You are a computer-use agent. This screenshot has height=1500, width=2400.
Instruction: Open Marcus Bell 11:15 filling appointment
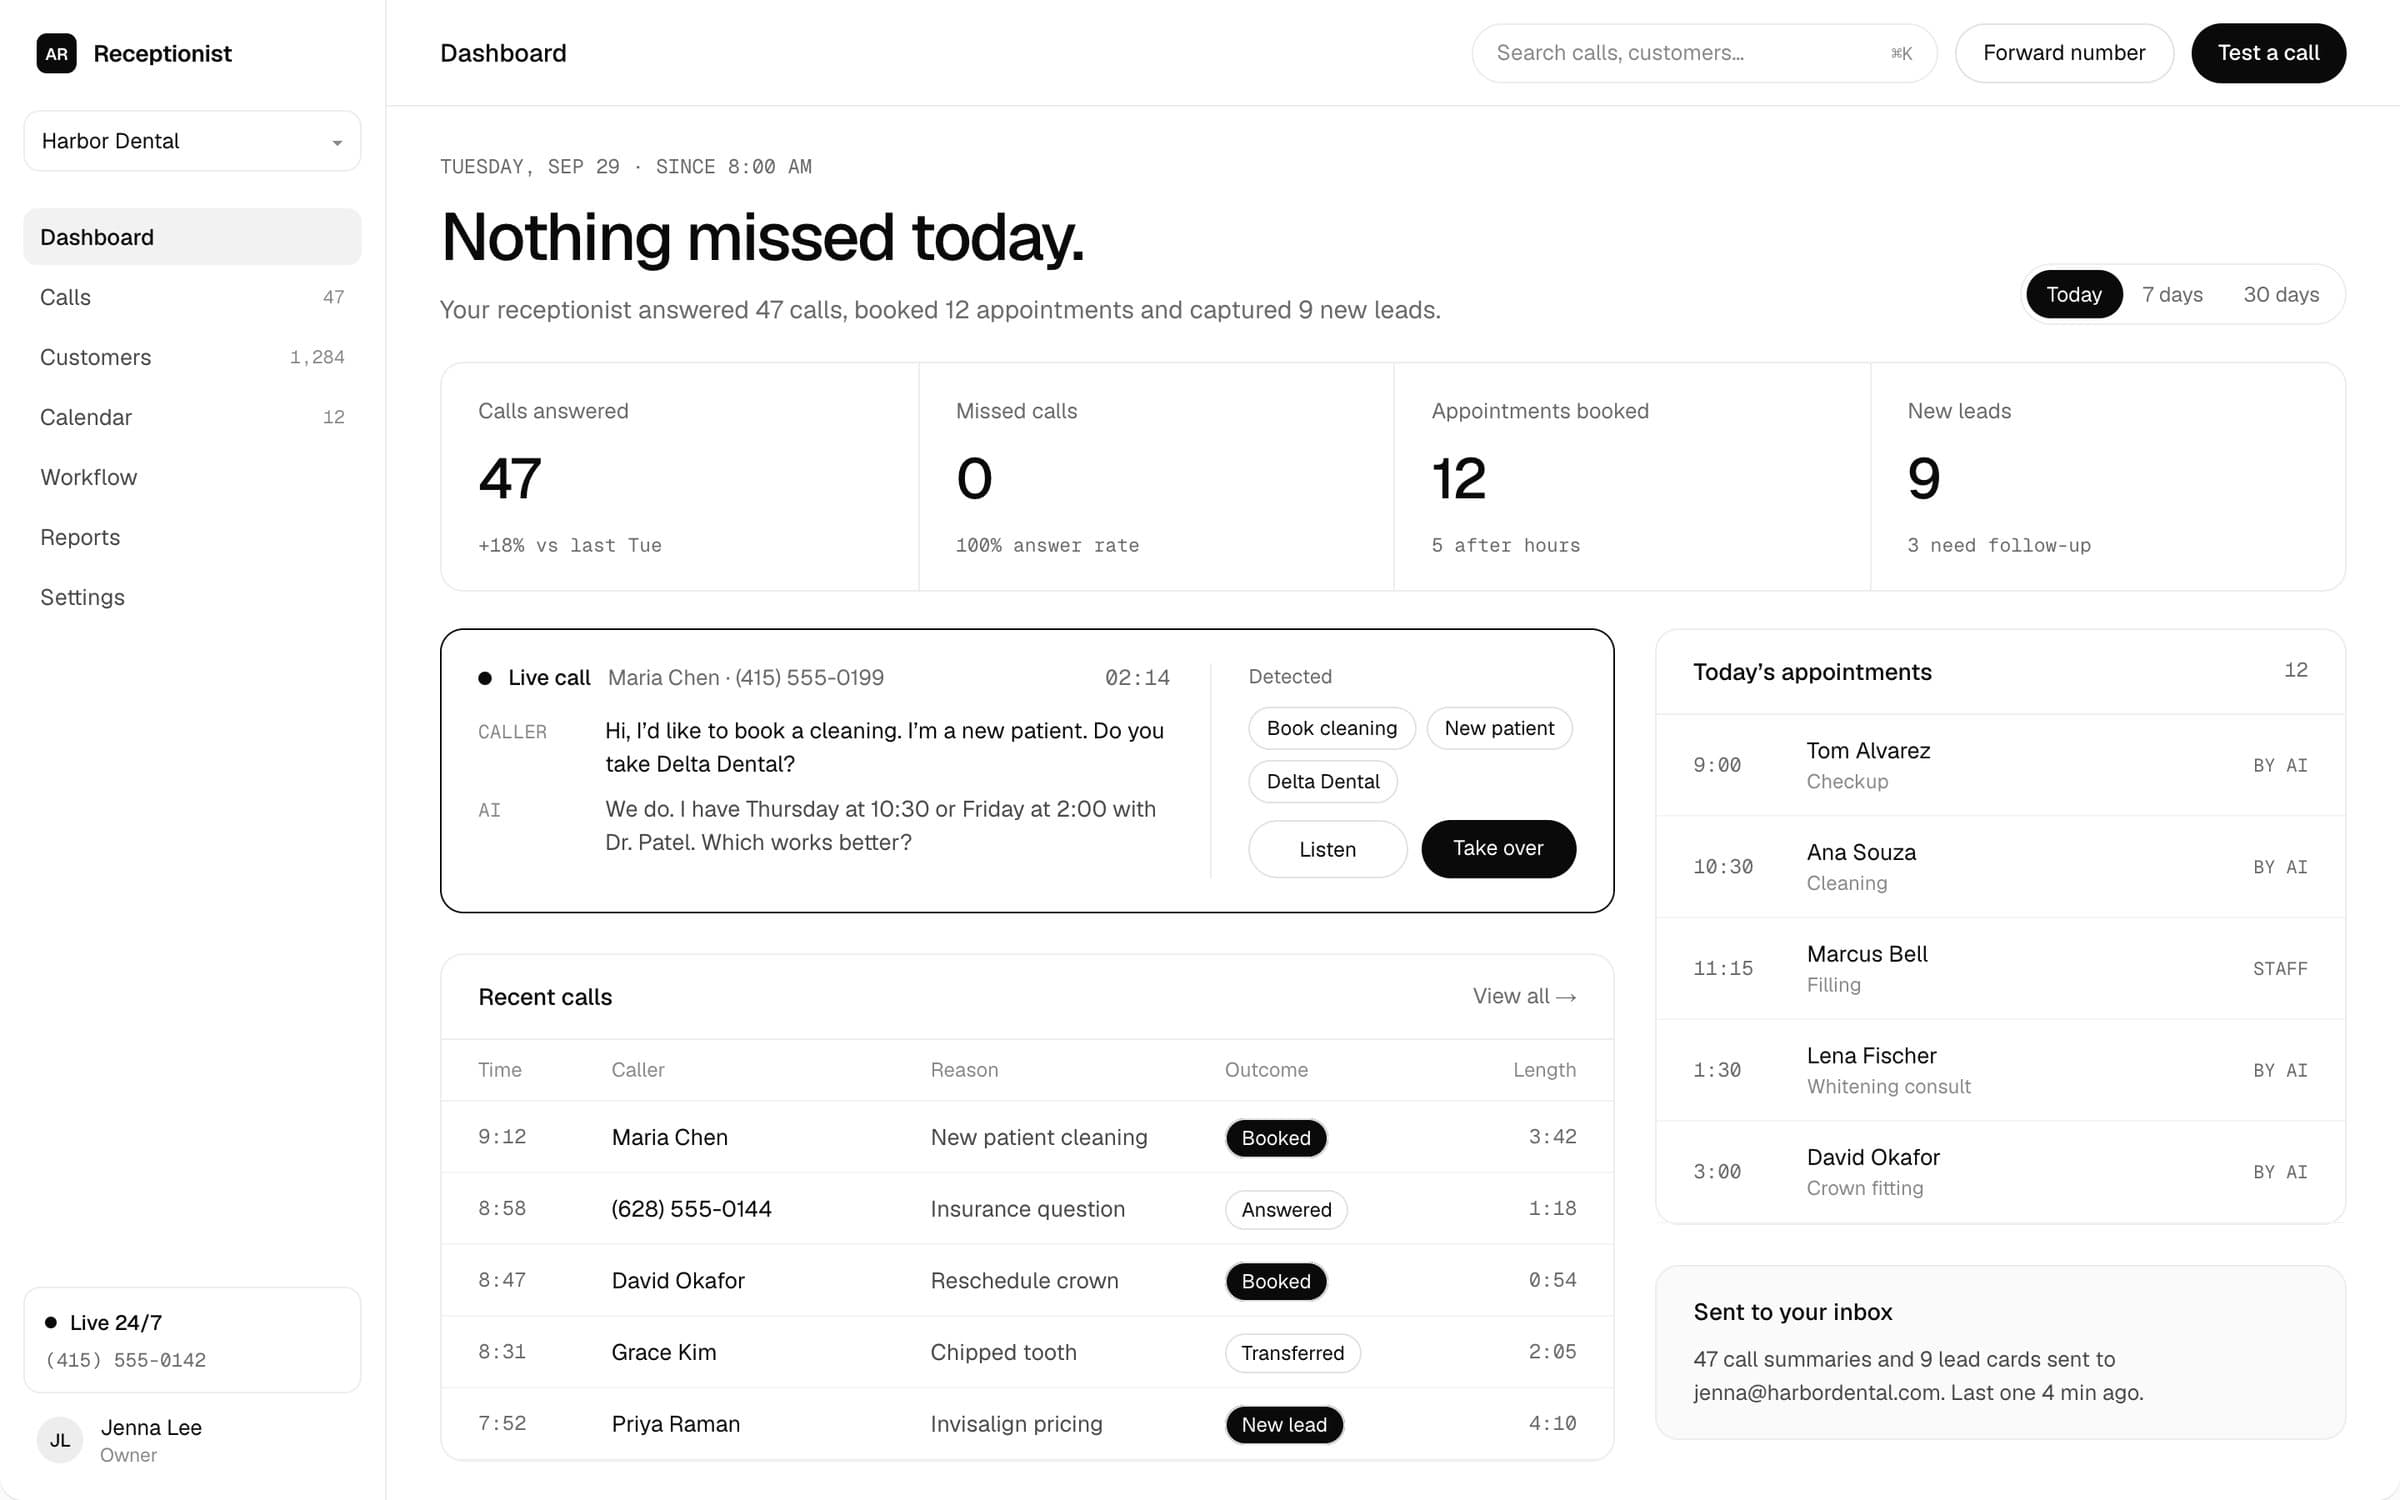2000,968
